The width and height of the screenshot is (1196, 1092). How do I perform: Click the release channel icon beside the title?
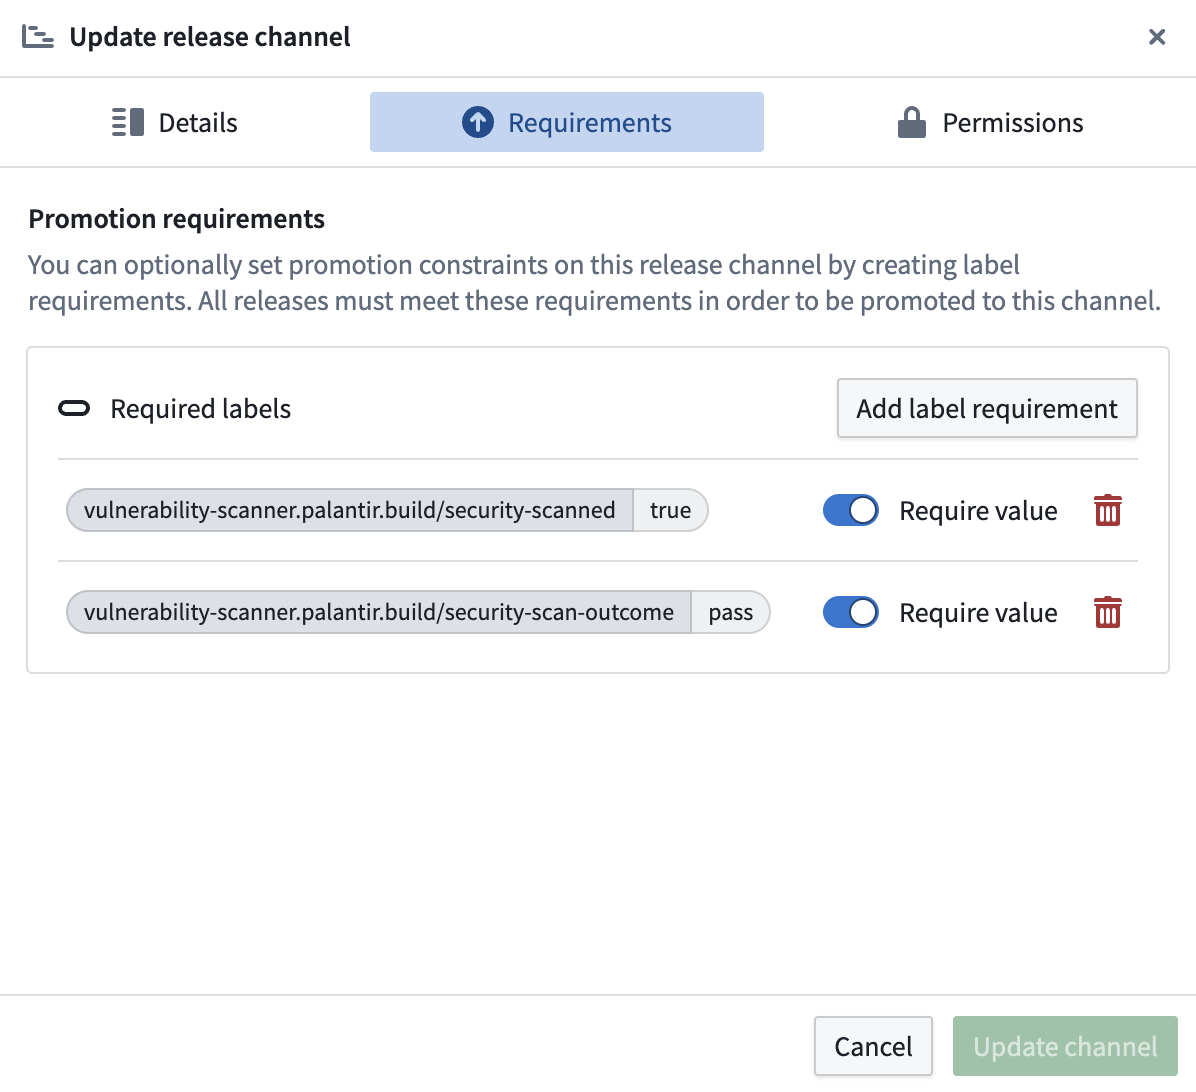[x=37, y=37]
